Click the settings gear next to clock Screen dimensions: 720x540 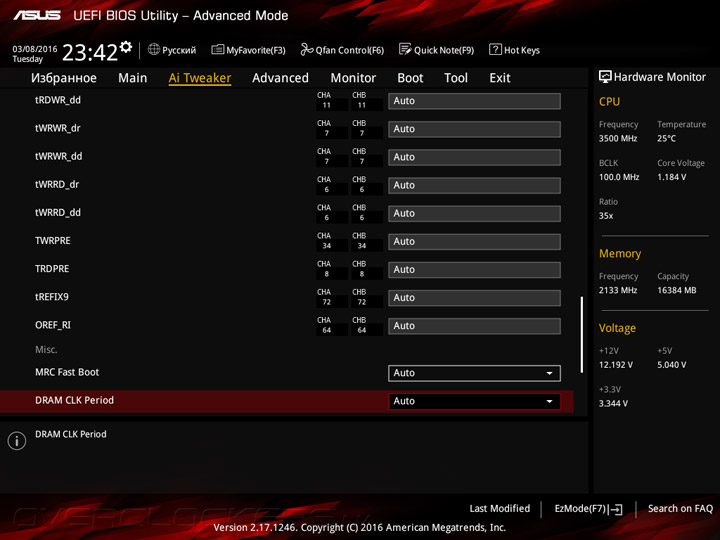click(x=125, y=46)
